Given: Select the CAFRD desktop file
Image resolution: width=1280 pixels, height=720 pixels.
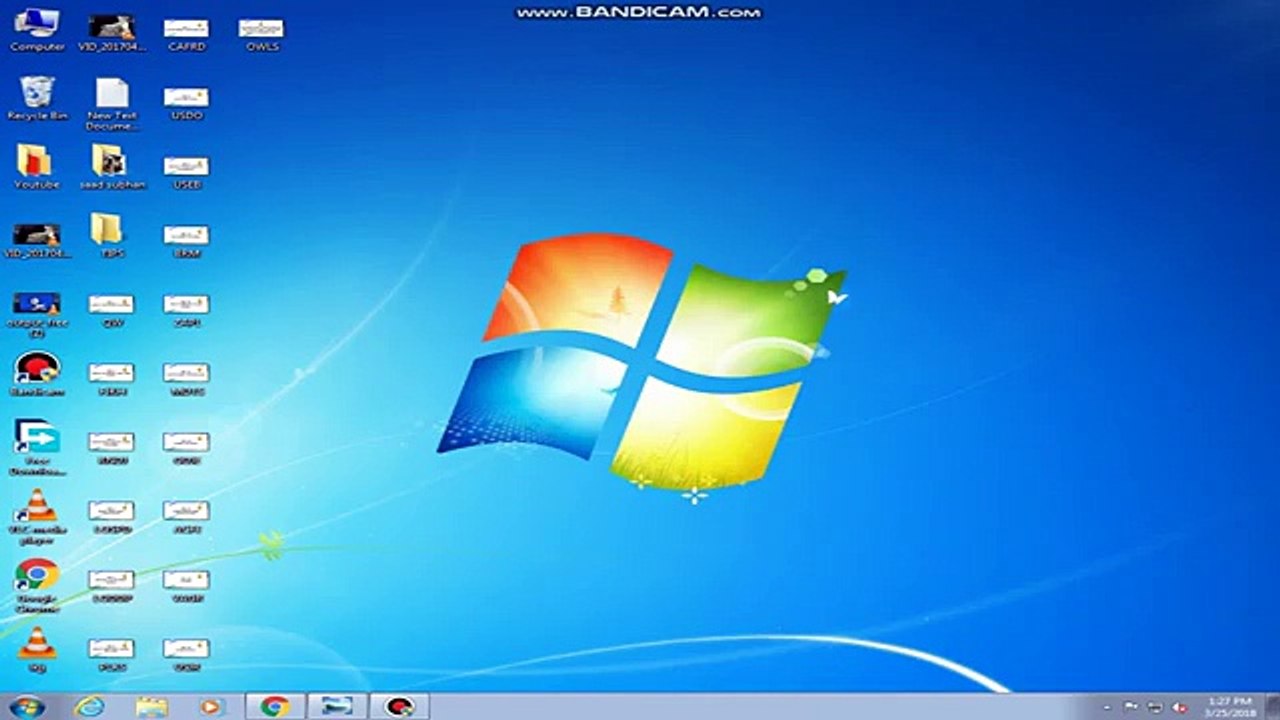Looking at the screenshot, I should [186, 34].
